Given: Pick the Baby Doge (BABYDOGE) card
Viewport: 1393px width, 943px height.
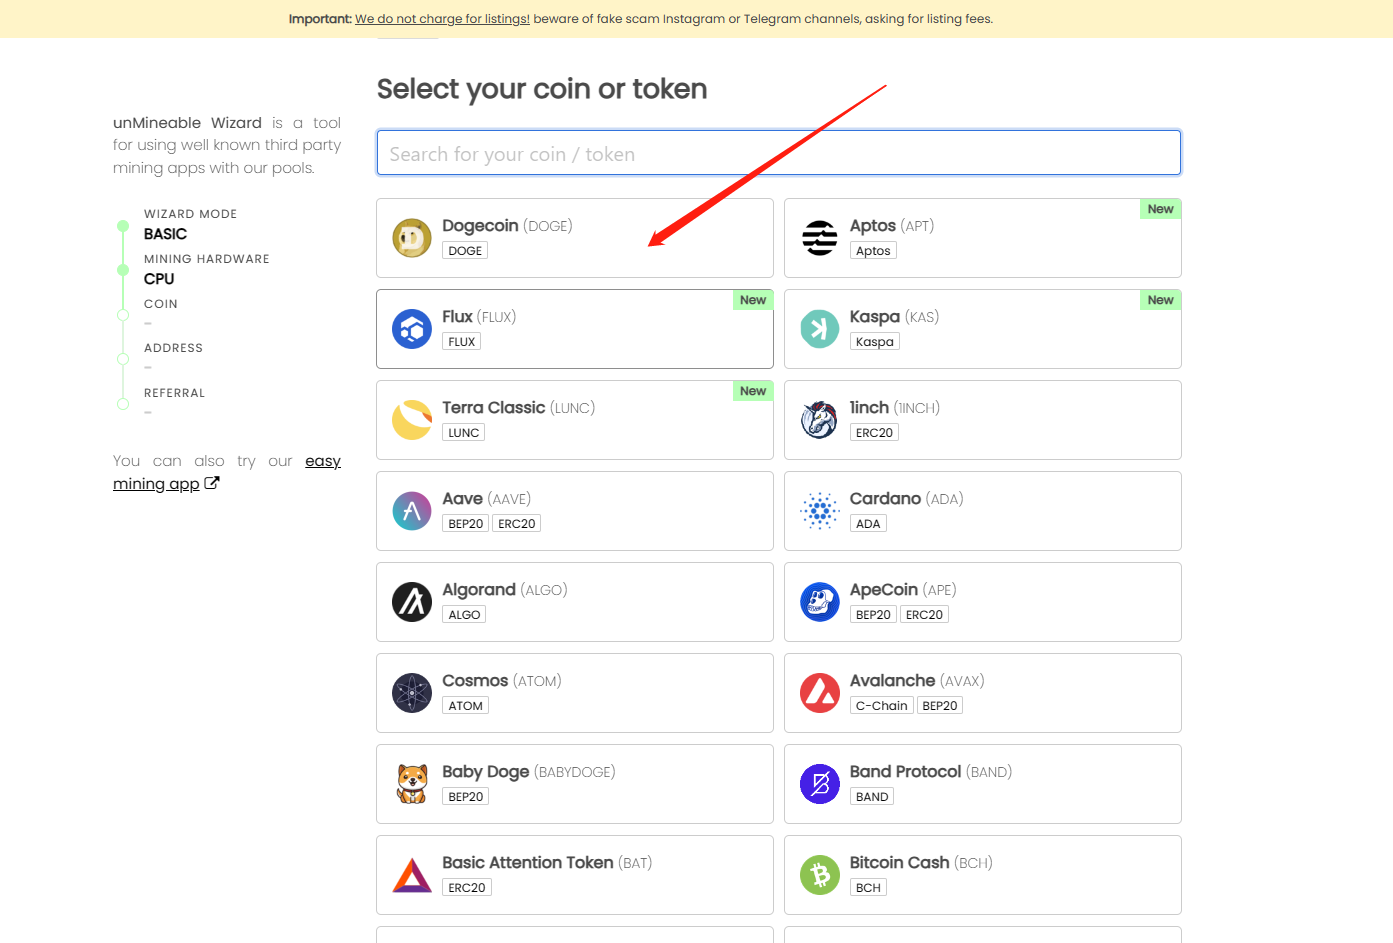Looking at the screenshot, I should pos(575,784).
